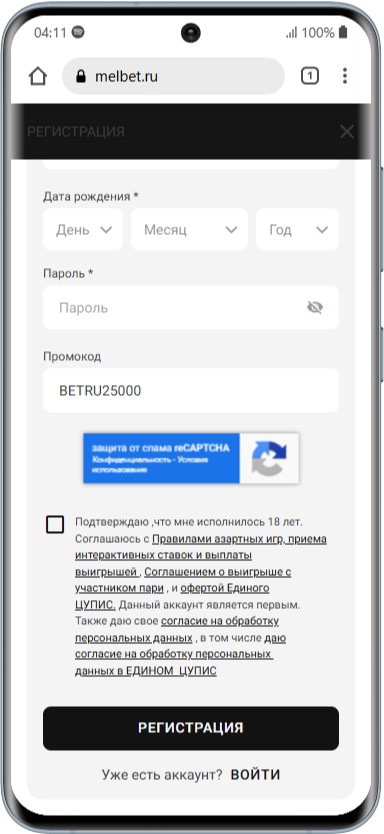Click the 04:11 clock text
The width and height of the screenshot is (384, 834).
[x=50, y=33]
